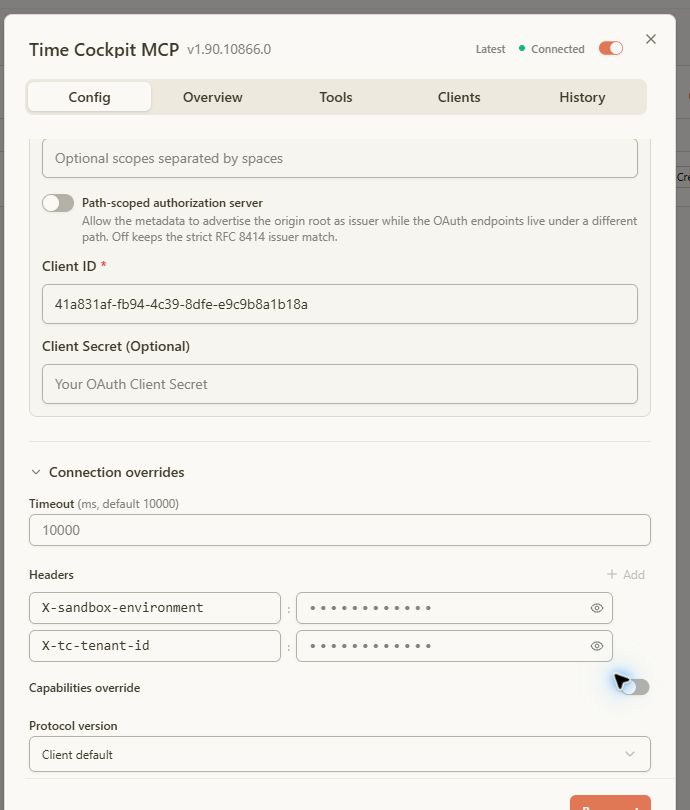The width and height of the screenshot is (690, 810).
Task: Click the Headers section label
Action: point(51,574)
